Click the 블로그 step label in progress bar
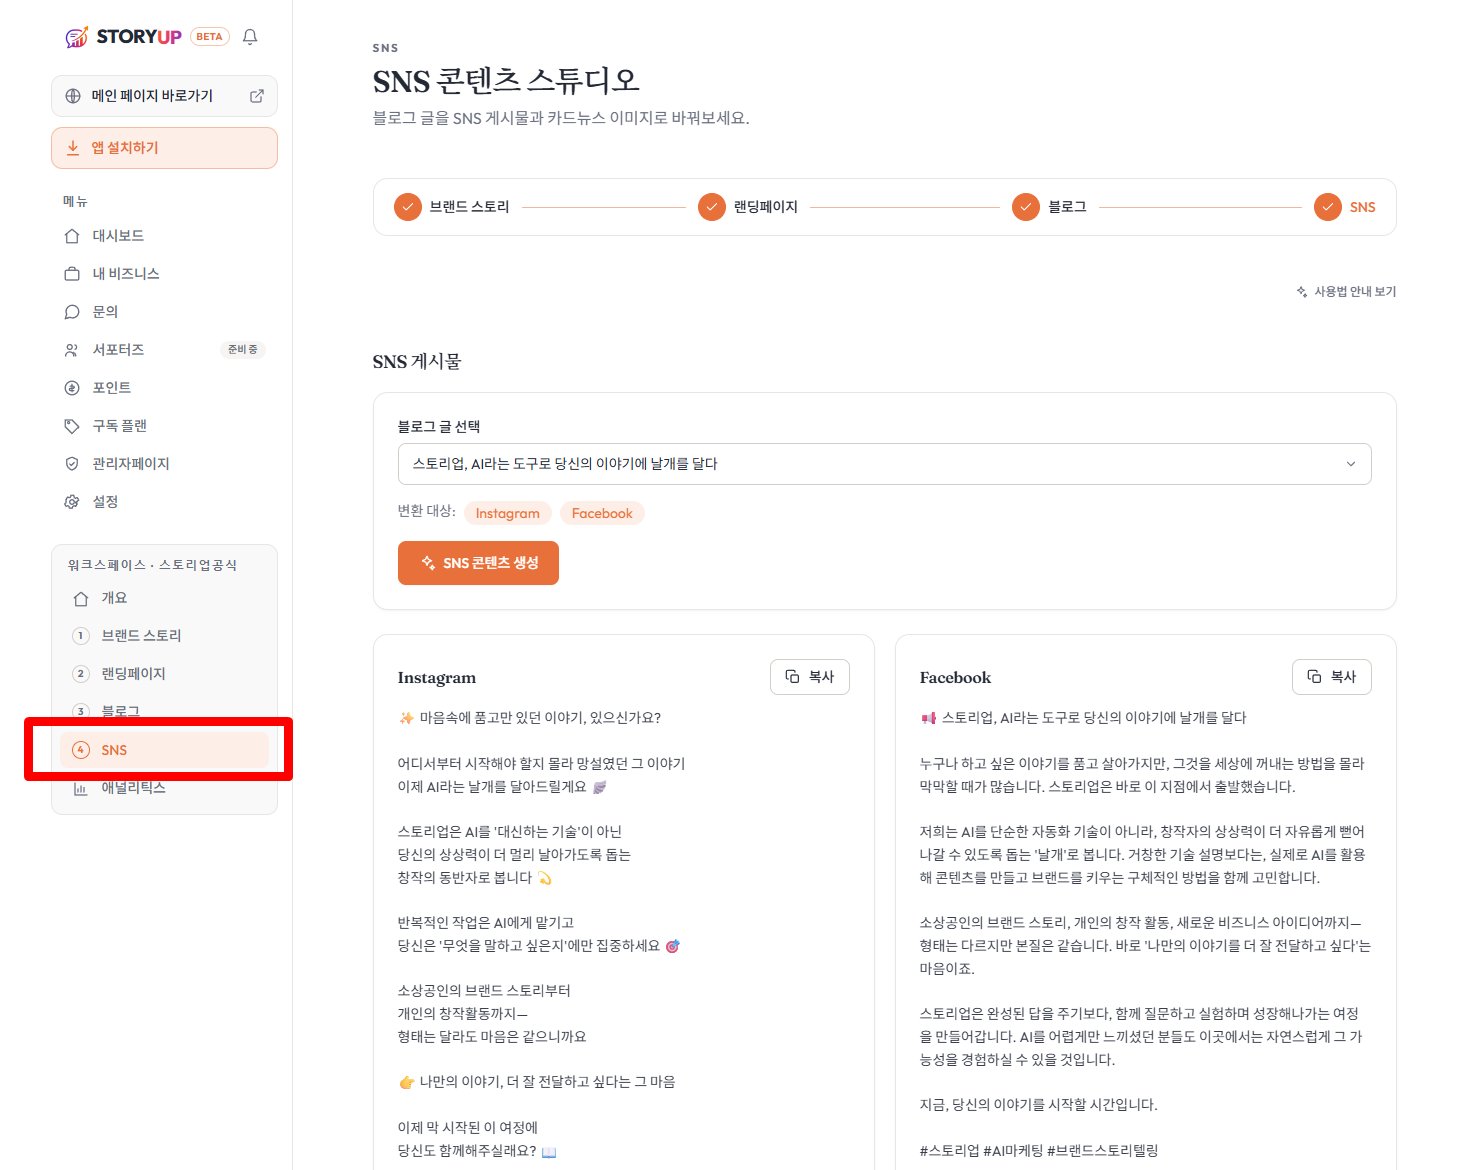Screen dimensions: 1463x1170 tap(1067, 207)
